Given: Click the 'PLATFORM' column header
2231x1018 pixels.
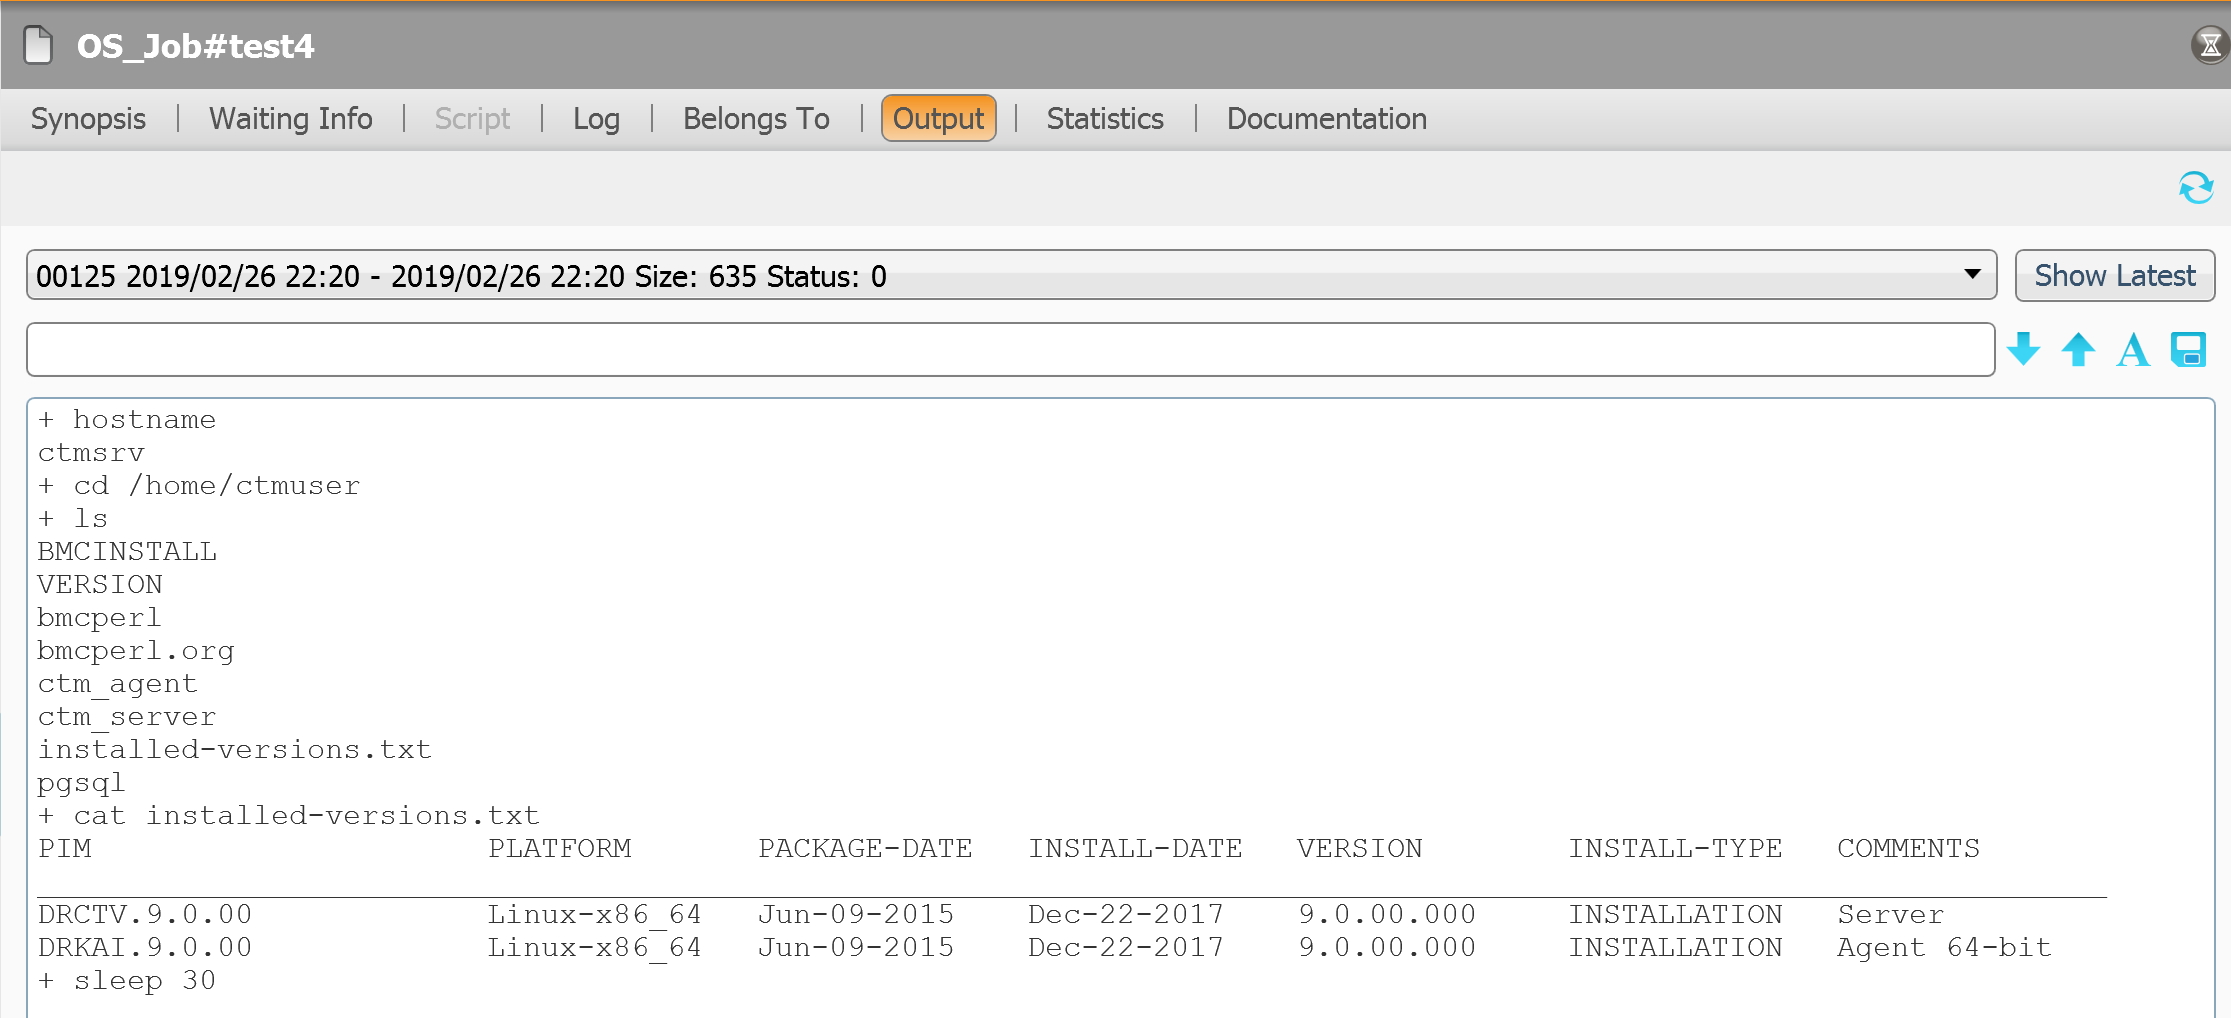Looking at the screenshot, I should [x=560, y=848].
